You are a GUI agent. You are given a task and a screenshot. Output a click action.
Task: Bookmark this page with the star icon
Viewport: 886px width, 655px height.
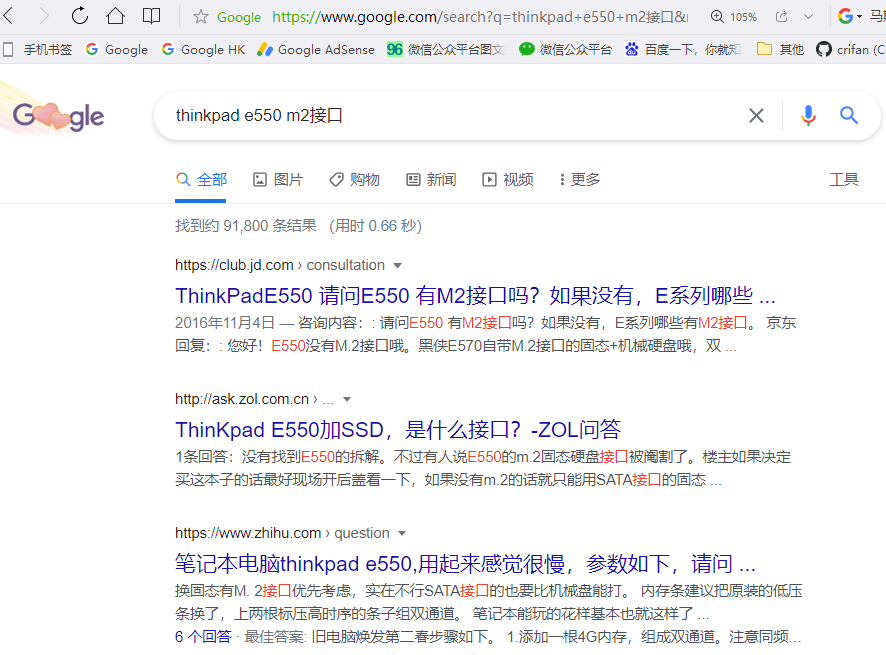pos(201,17)
